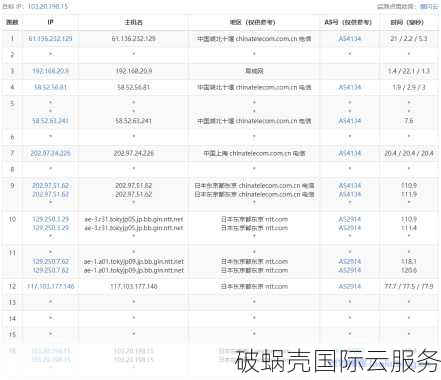Select the time value 111.4 in hop 10
441x380 pixels.
[409, 228]
